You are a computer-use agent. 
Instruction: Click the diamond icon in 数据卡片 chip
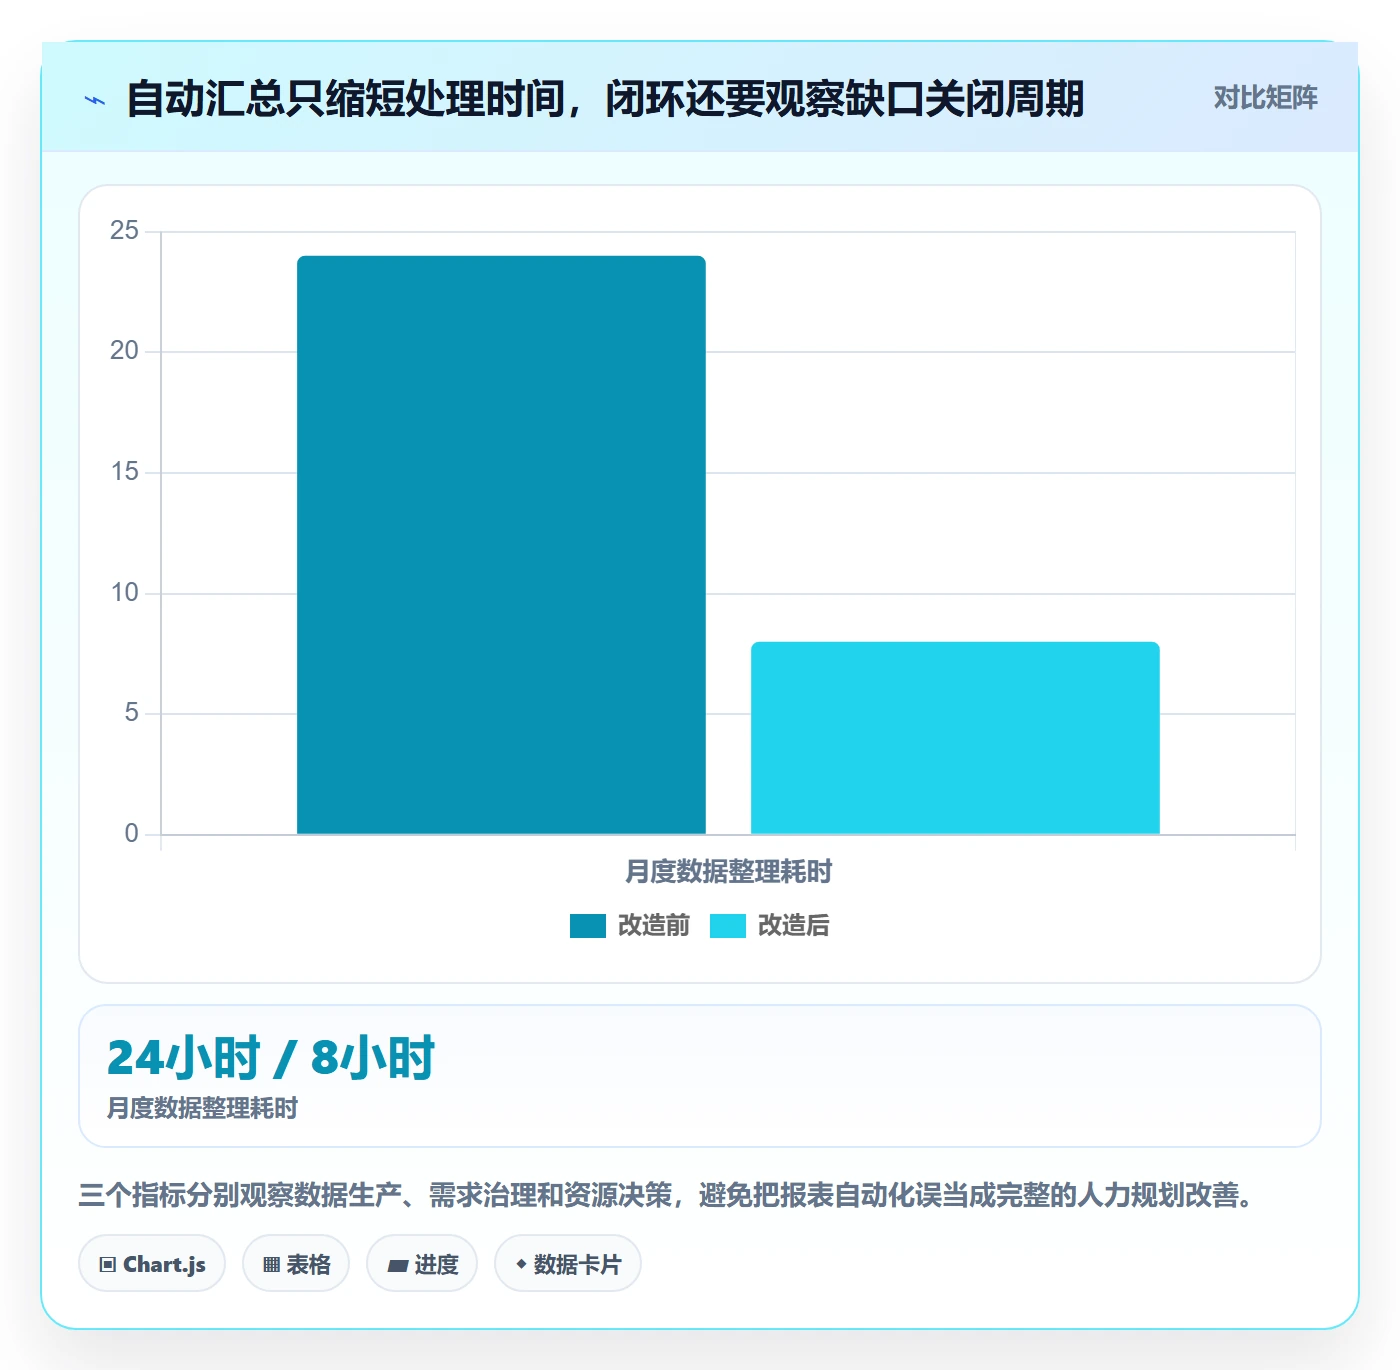point(521,1264)
